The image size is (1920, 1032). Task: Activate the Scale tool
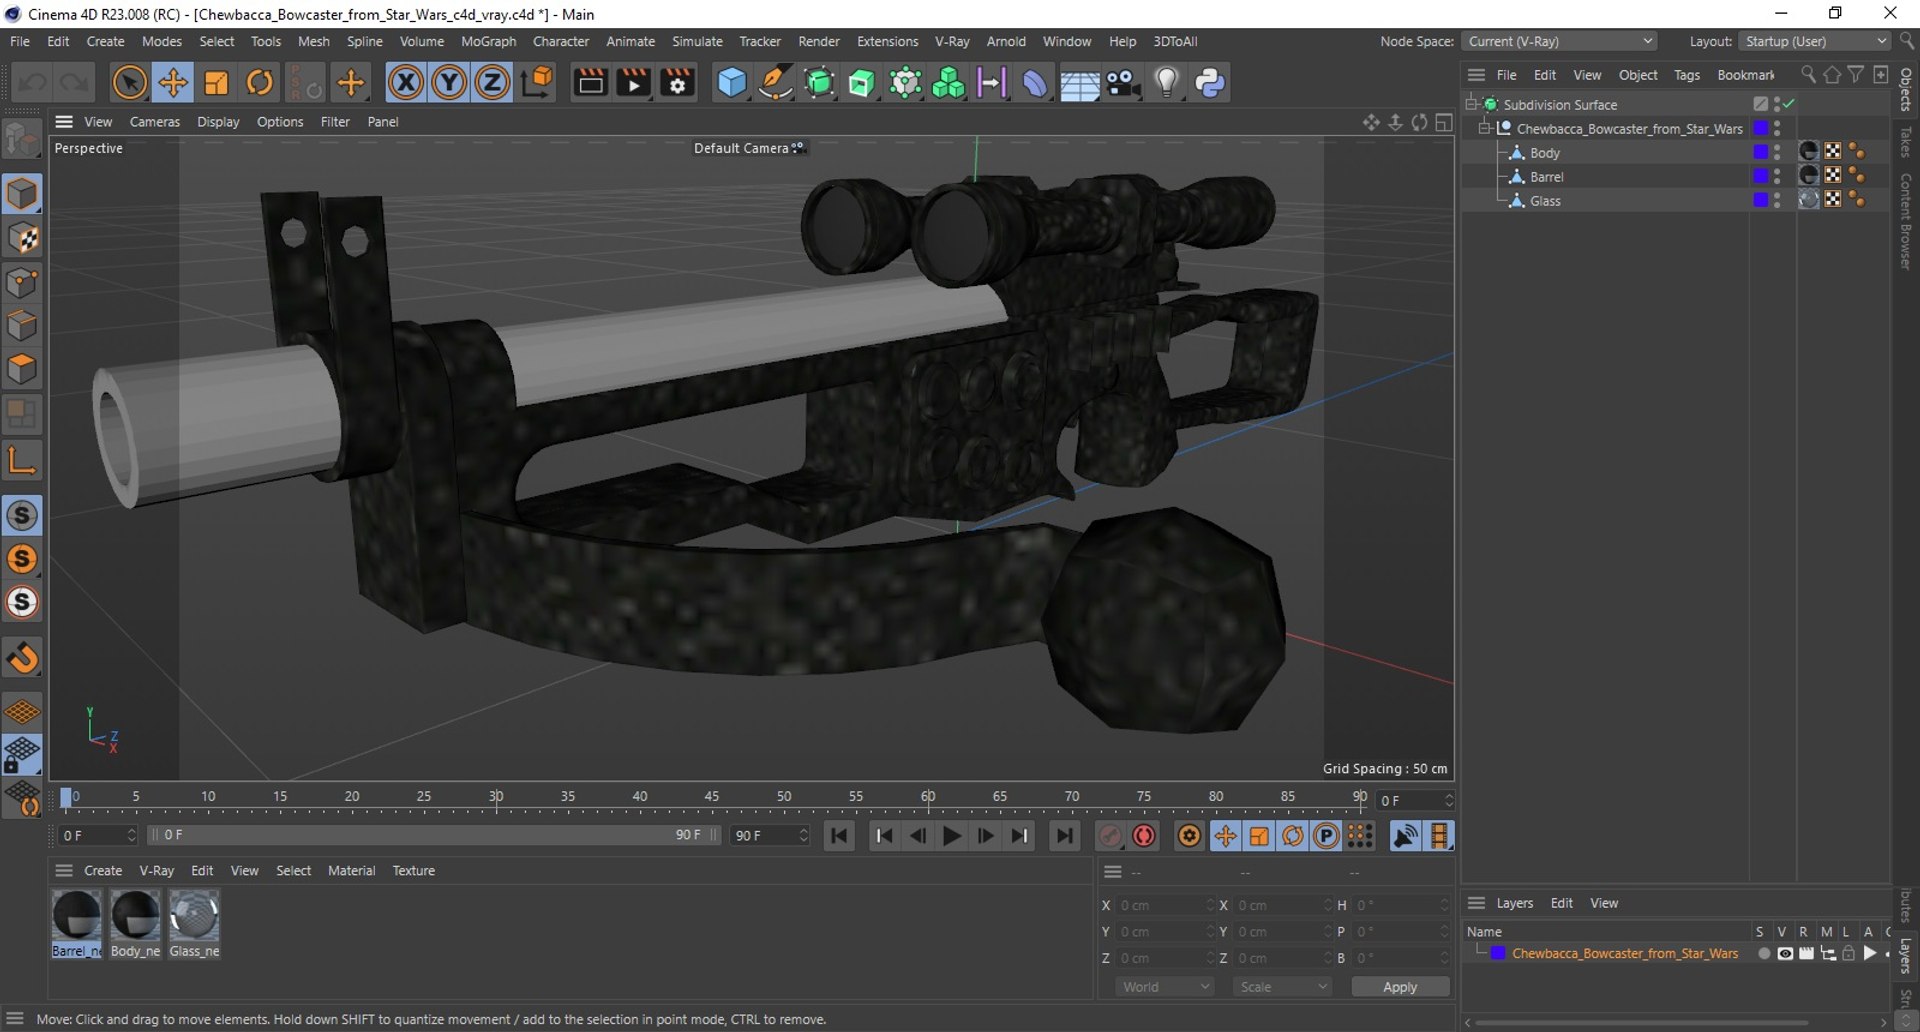pyautogui.click(x=216, y=82)
